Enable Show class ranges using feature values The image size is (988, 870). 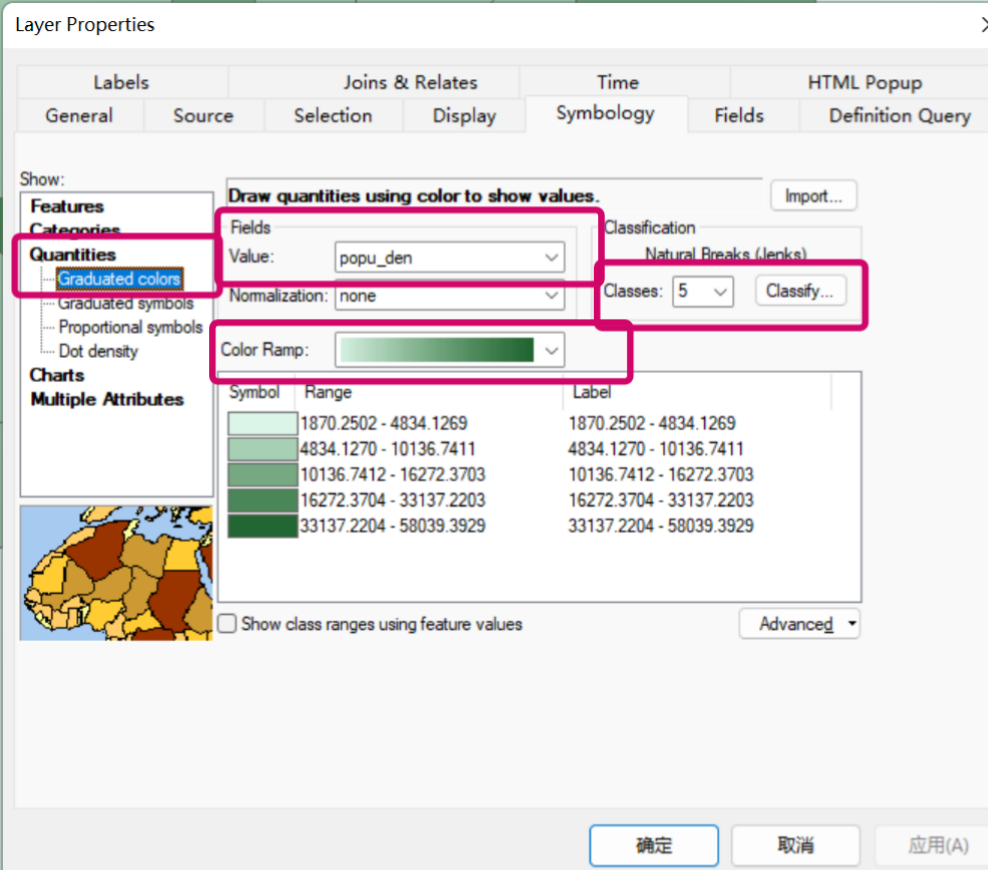point(227,623)
